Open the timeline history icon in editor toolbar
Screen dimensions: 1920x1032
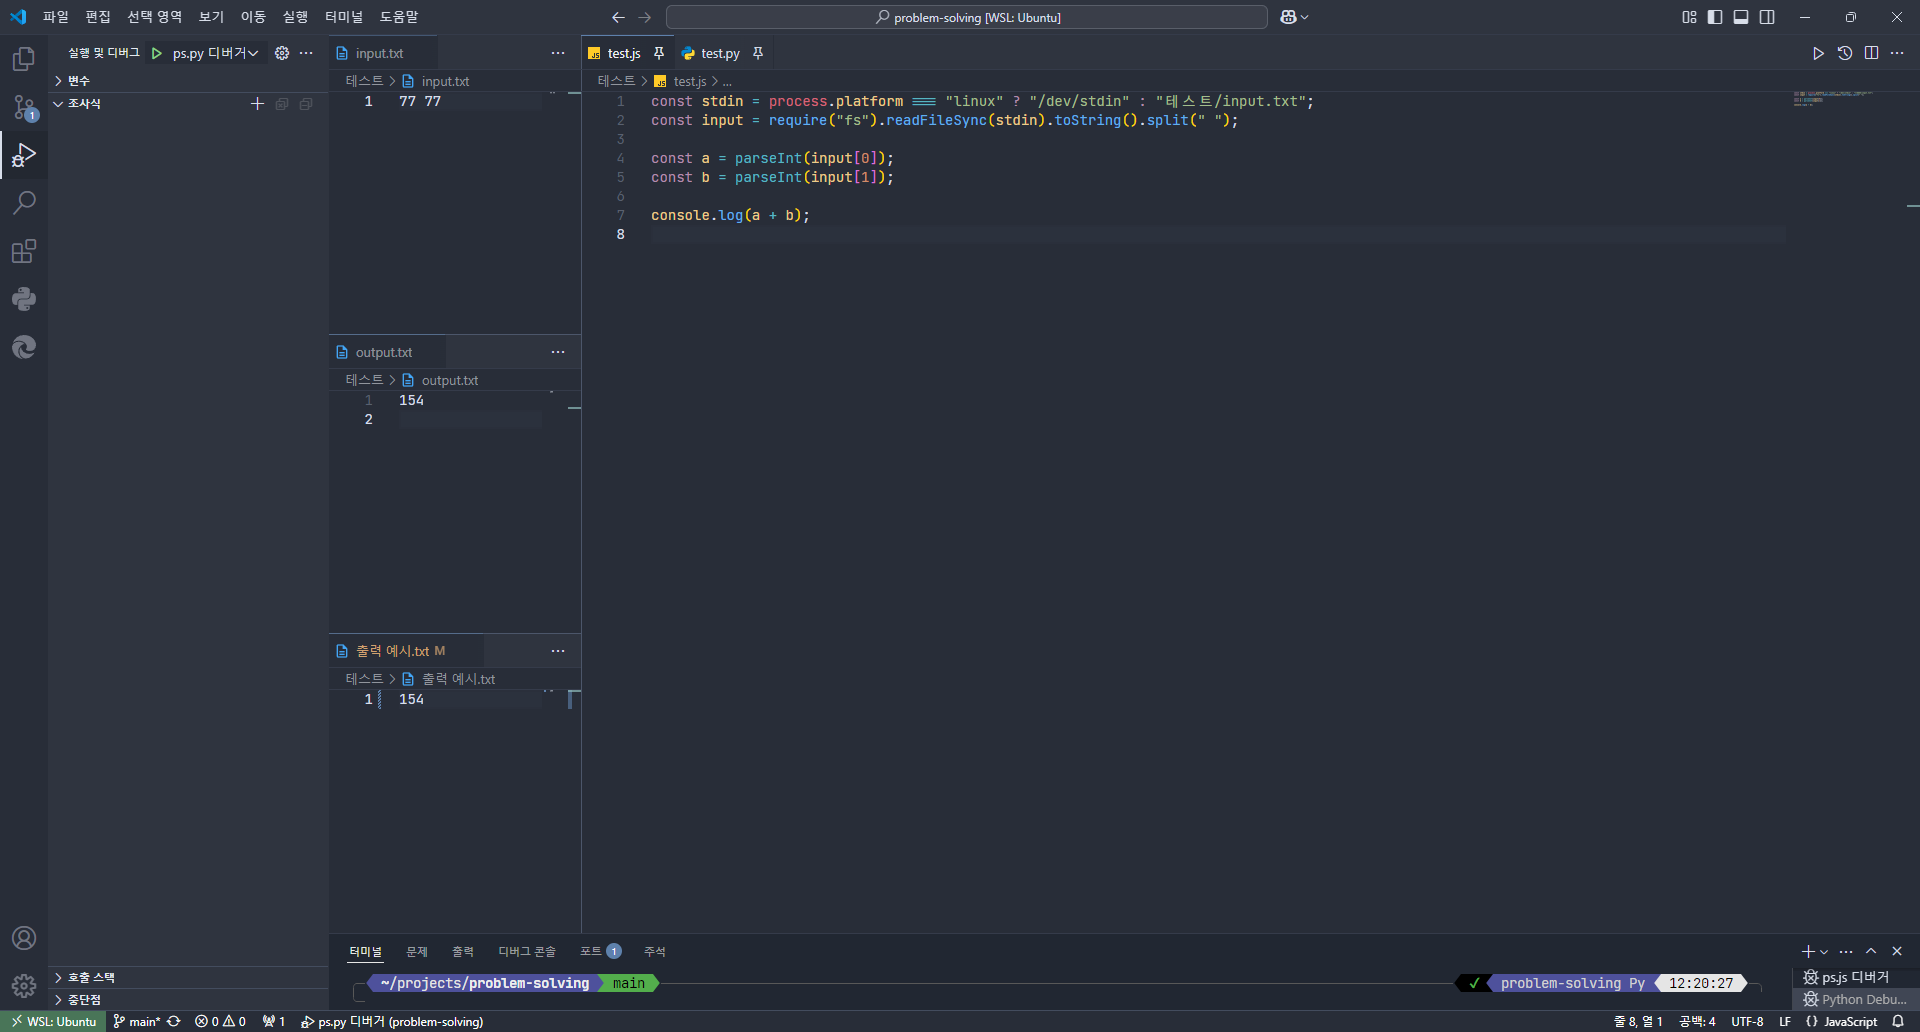click(1845, 53)
